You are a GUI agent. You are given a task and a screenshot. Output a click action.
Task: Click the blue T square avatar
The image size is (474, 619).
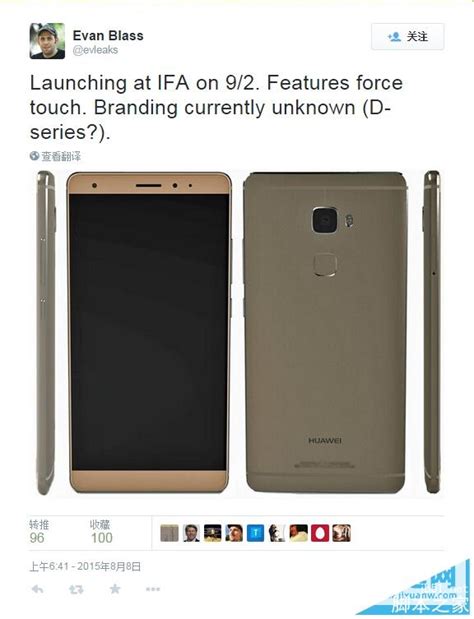pos(255,533)
